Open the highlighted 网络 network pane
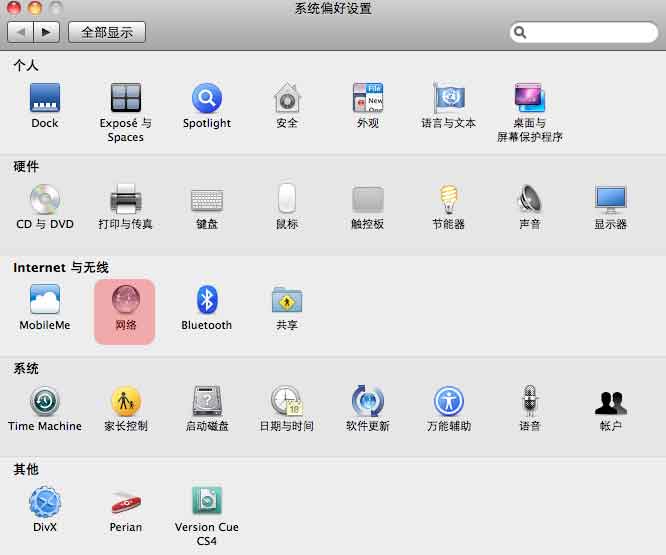666x555 pixels. (x=125, y=312)
